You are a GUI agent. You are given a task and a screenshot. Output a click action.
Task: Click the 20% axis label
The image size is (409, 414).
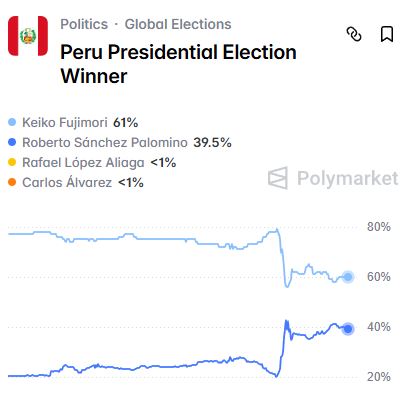(x=379, y=377)
